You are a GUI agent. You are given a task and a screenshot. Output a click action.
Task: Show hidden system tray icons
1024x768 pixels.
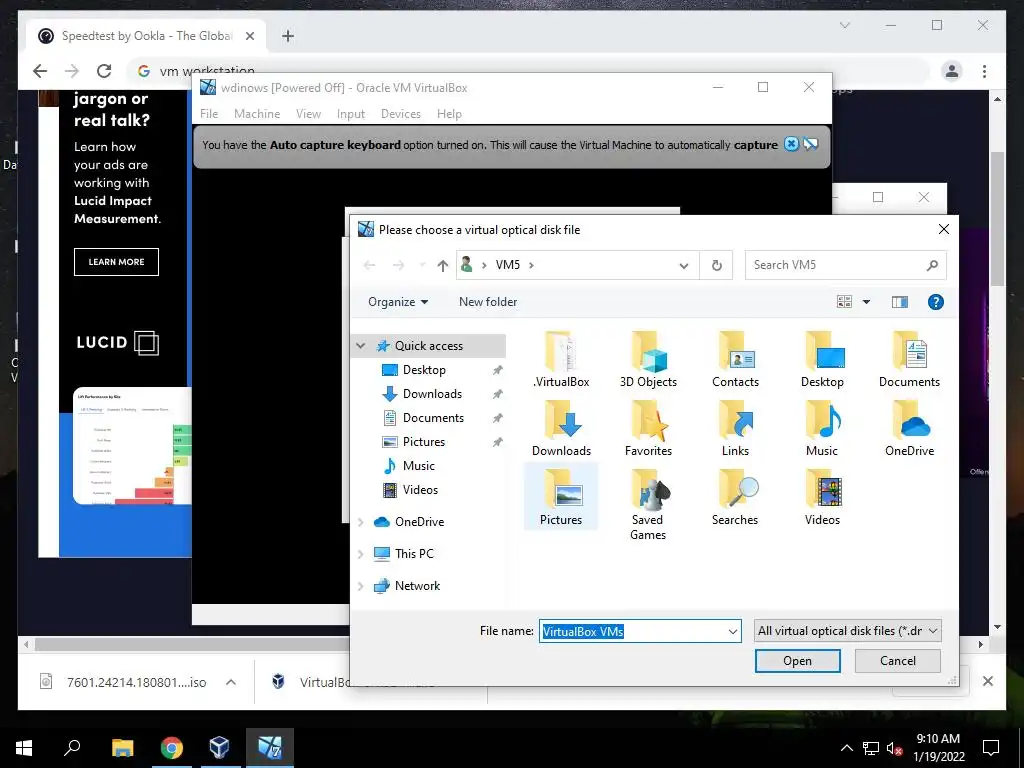point(846,748)
